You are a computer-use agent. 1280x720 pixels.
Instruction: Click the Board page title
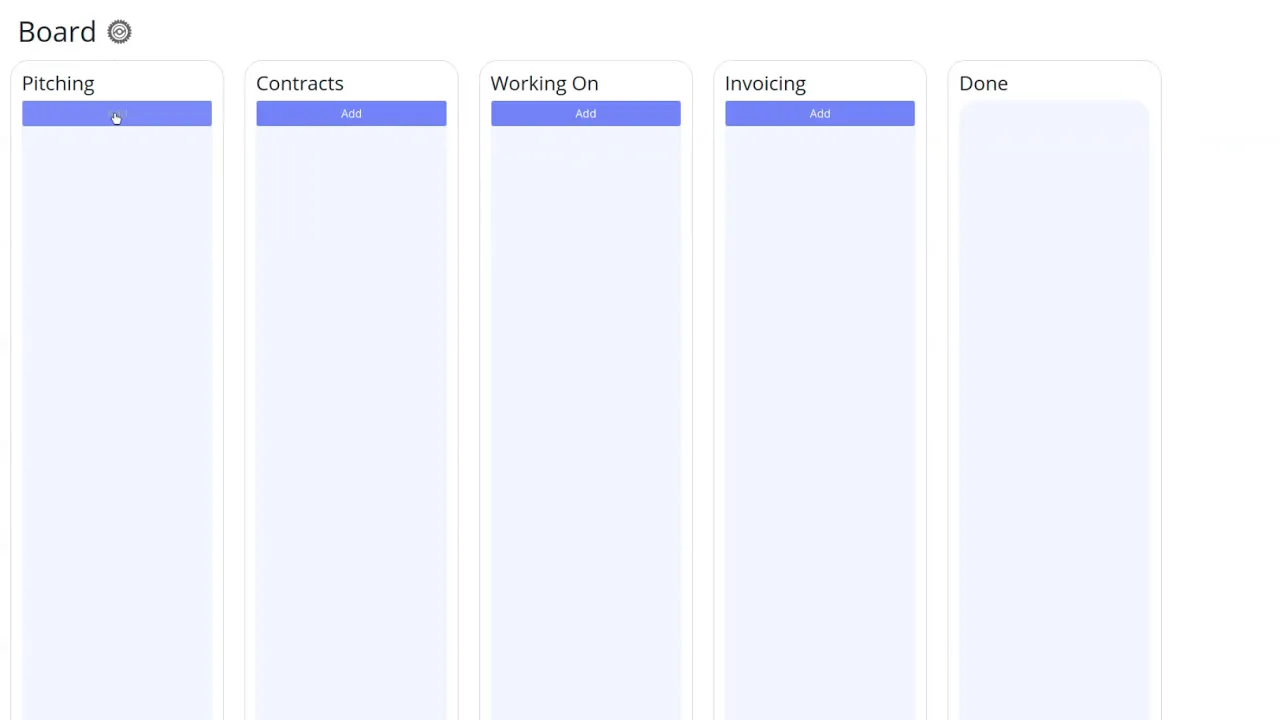pos(57,32)
